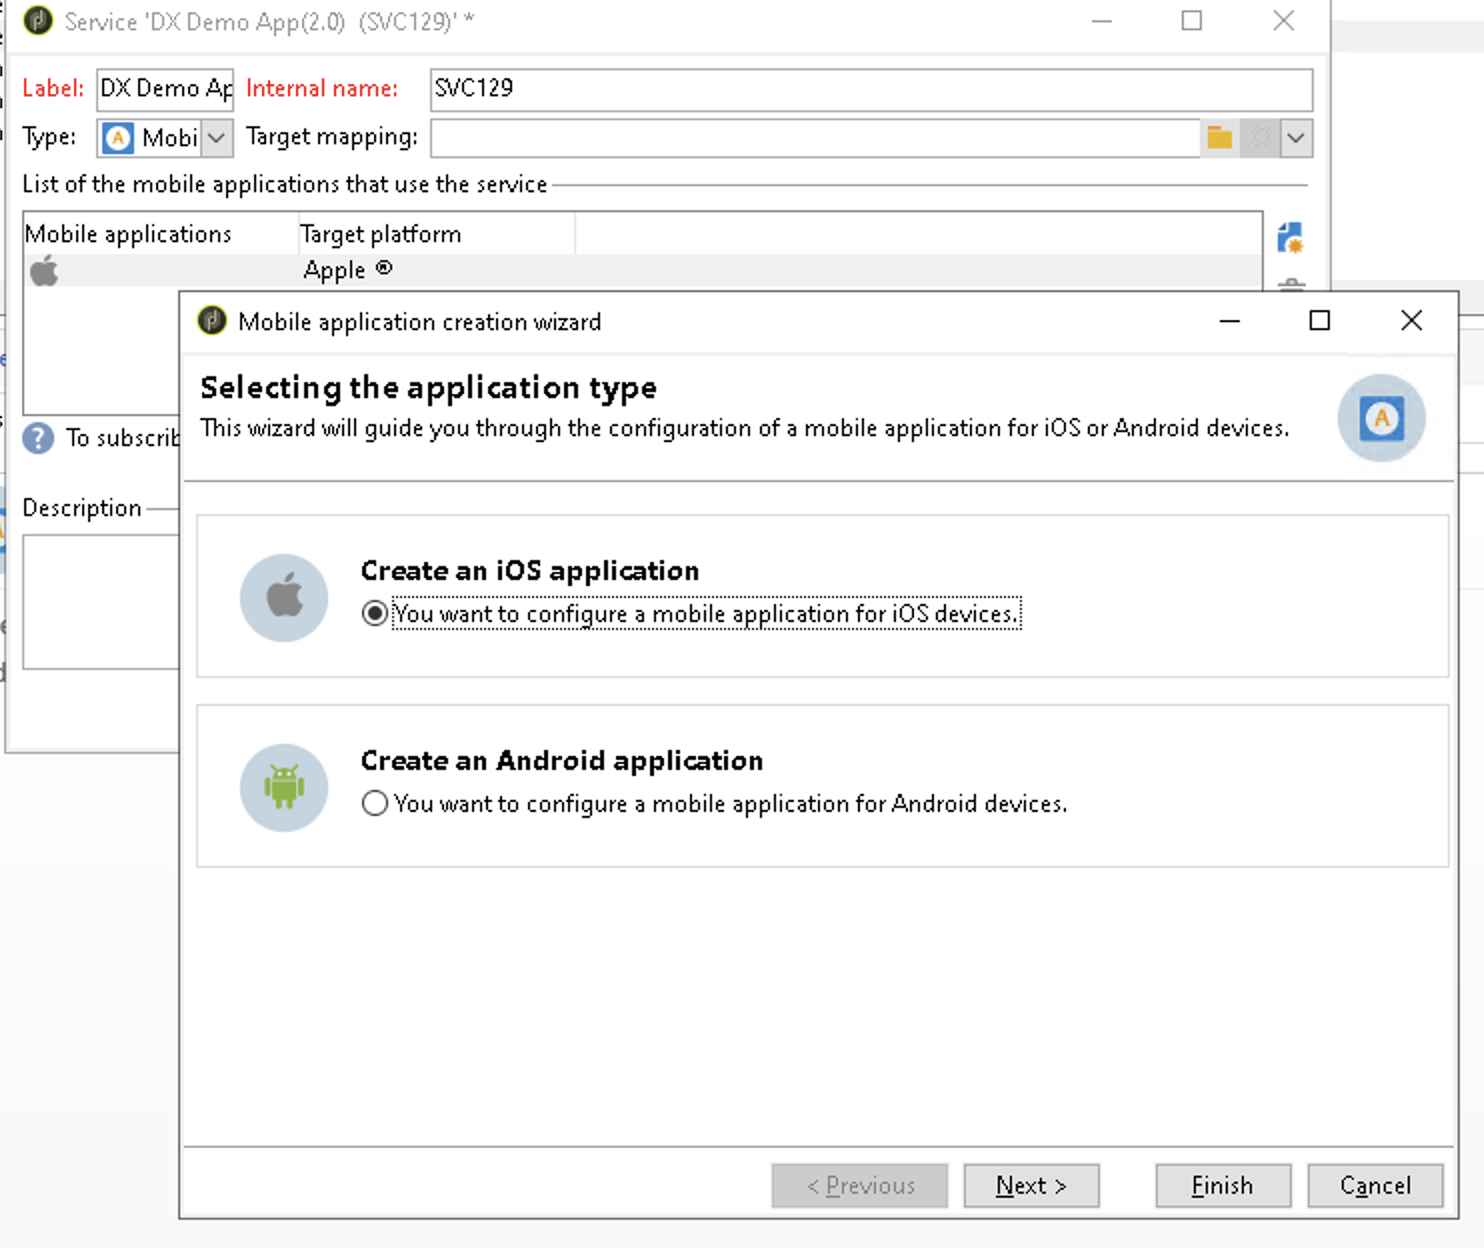Select the Apple target platform row

click(642, 271)
